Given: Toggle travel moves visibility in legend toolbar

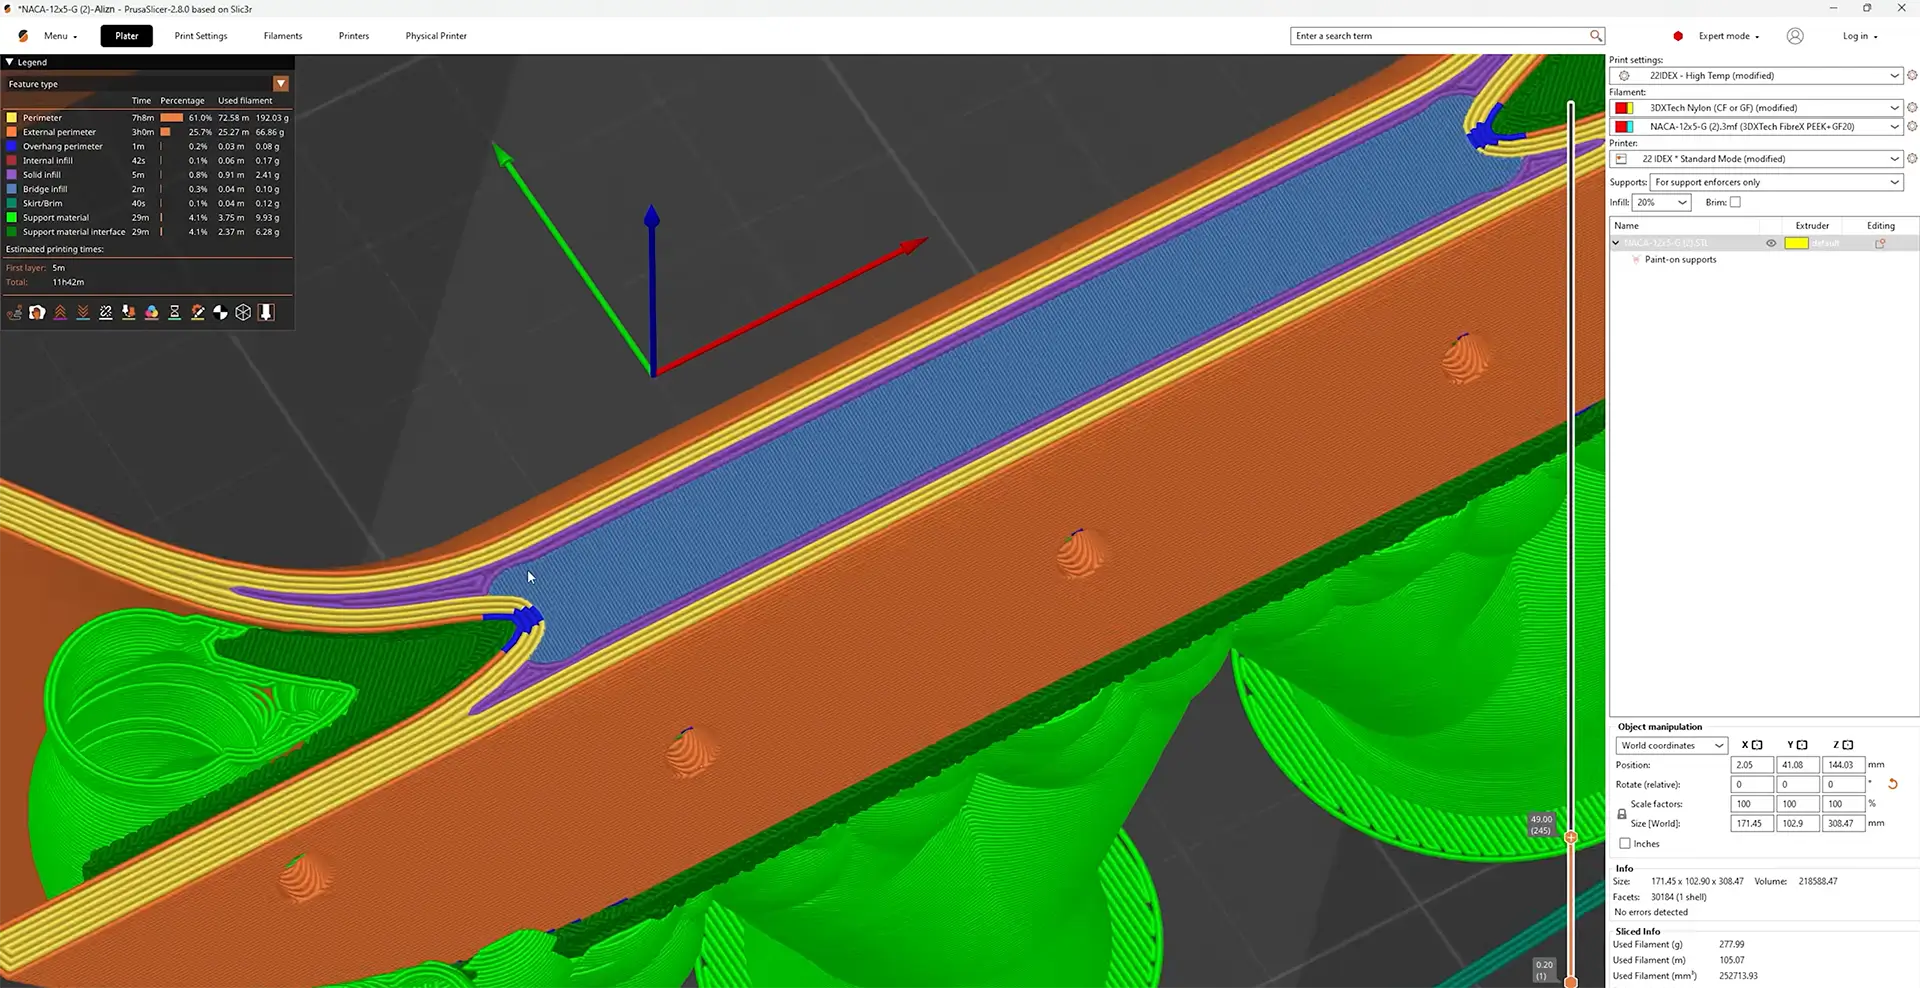Looking at the screenshot, I should coord(14,313).
